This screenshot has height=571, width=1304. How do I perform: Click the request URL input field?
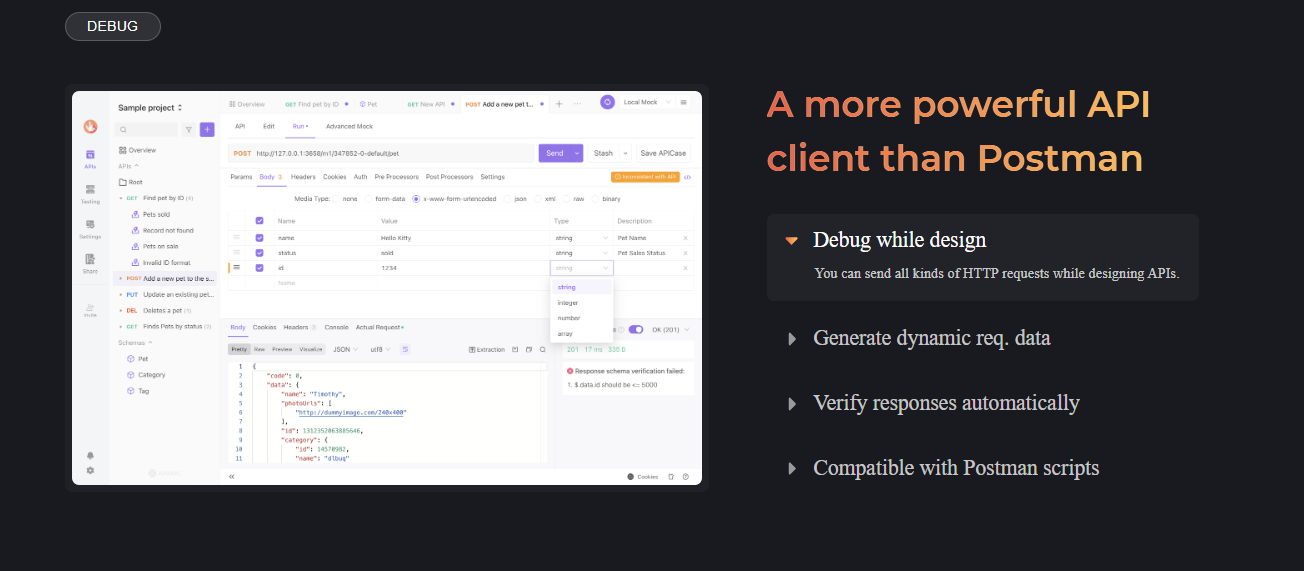[381, 153]
